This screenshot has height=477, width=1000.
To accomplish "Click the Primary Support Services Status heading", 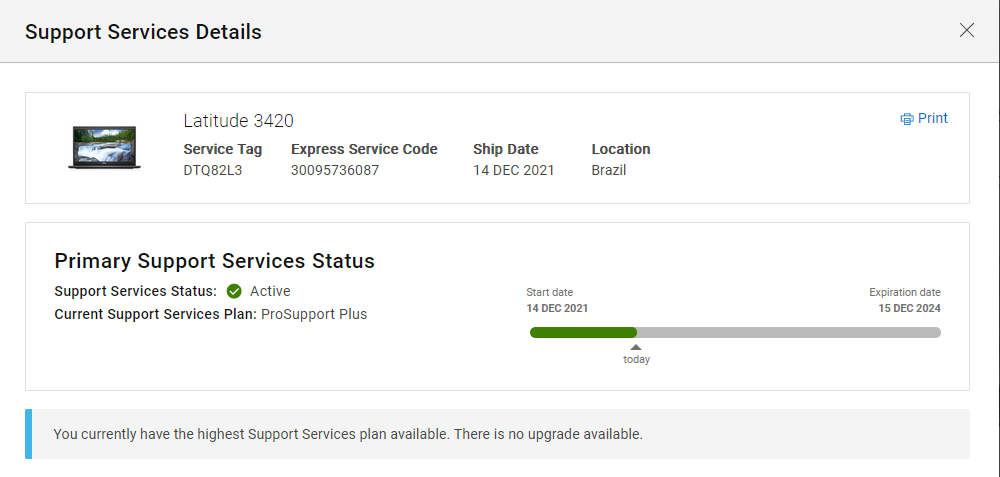I will [214, 262].
